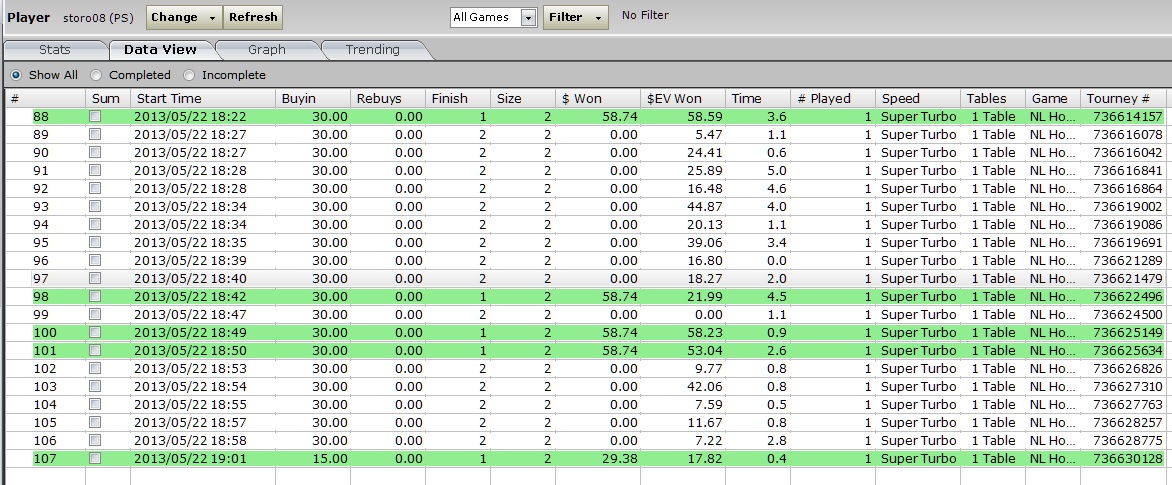Tick the Sum checkbox for row 98
This screenshot has height=485, width=1172.
pos(95,297)
